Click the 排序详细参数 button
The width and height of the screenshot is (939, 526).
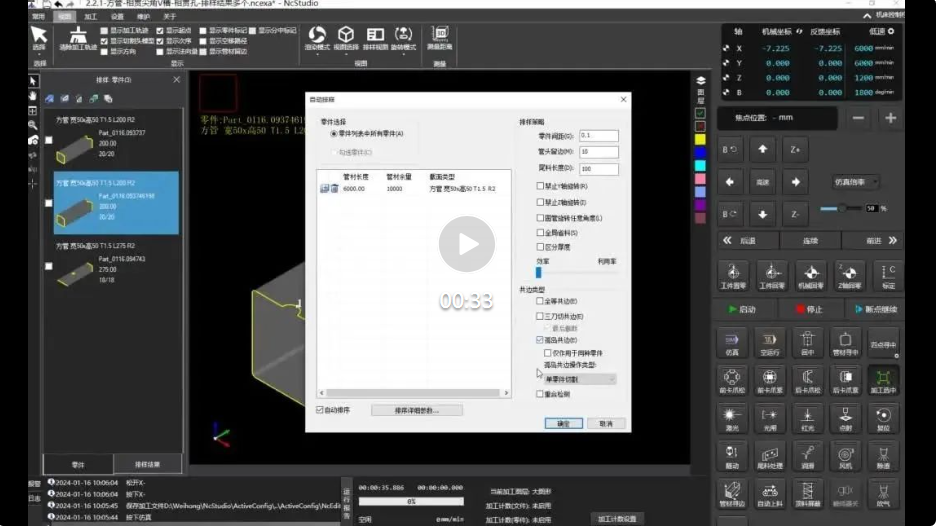(x=417, y=410)
